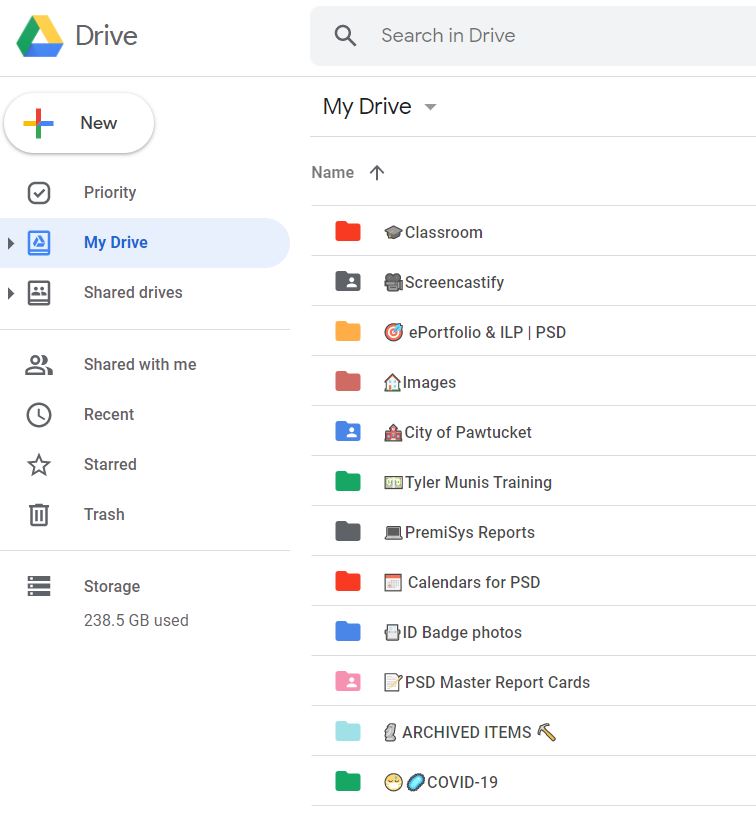The height and width of the screenshot is (814, 756).
Task: Click the Recent clock icon
Action: click(39, 415)
